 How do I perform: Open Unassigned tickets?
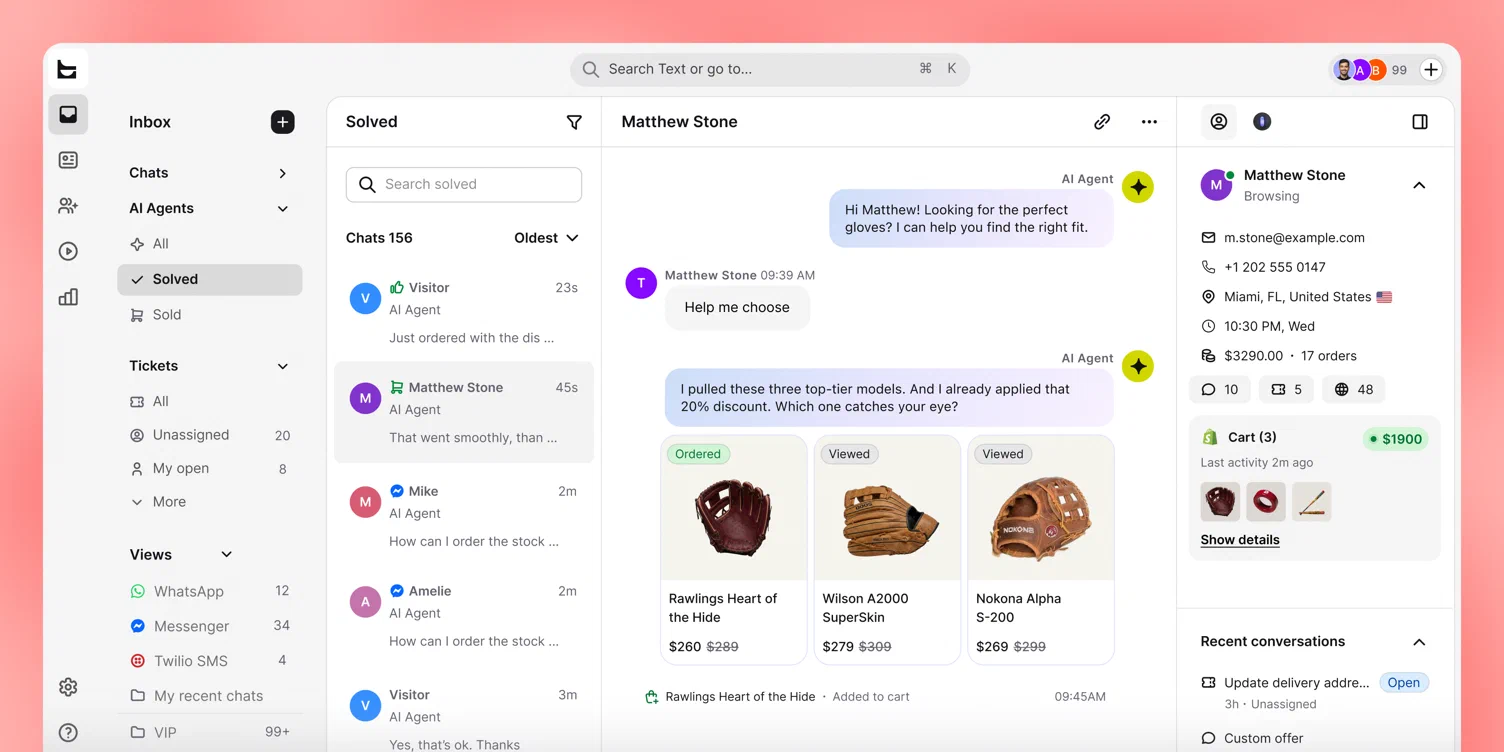[210, 435]
